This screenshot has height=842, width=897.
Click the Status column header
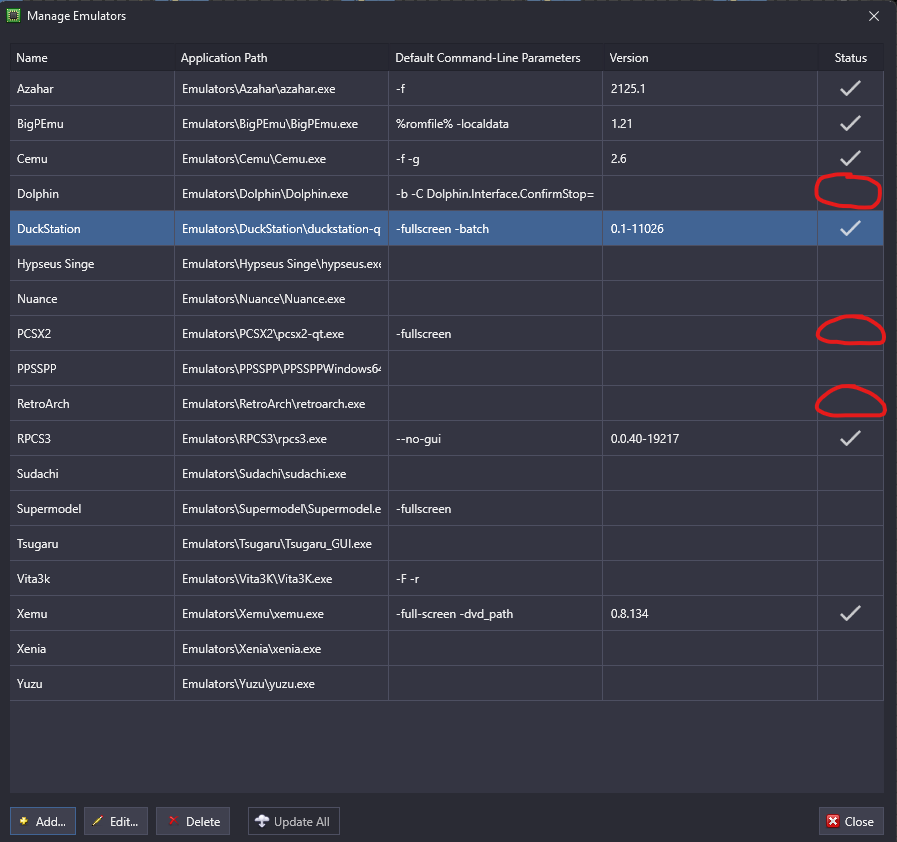point(850,58)
